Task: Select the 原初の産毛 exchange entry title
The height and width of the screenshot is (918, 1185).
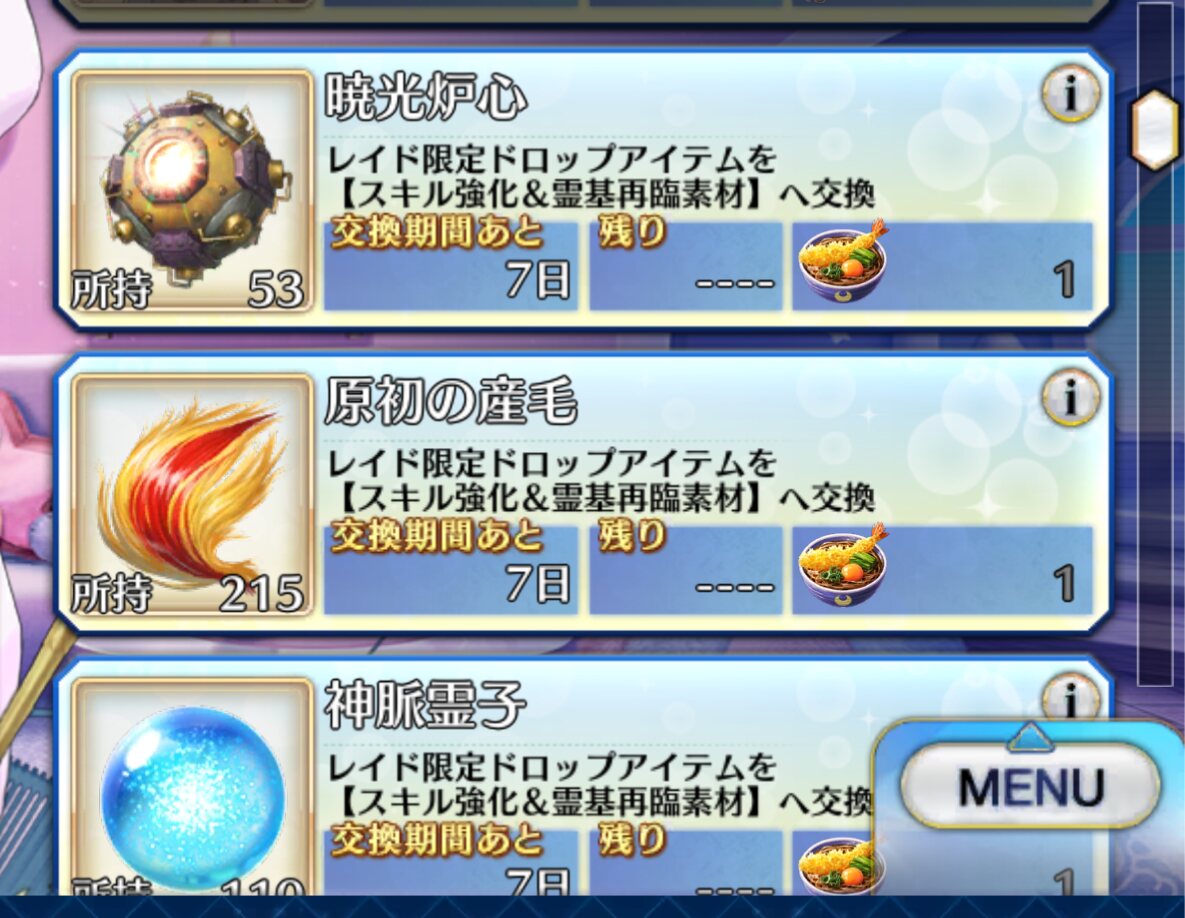Action: point(450,401)
